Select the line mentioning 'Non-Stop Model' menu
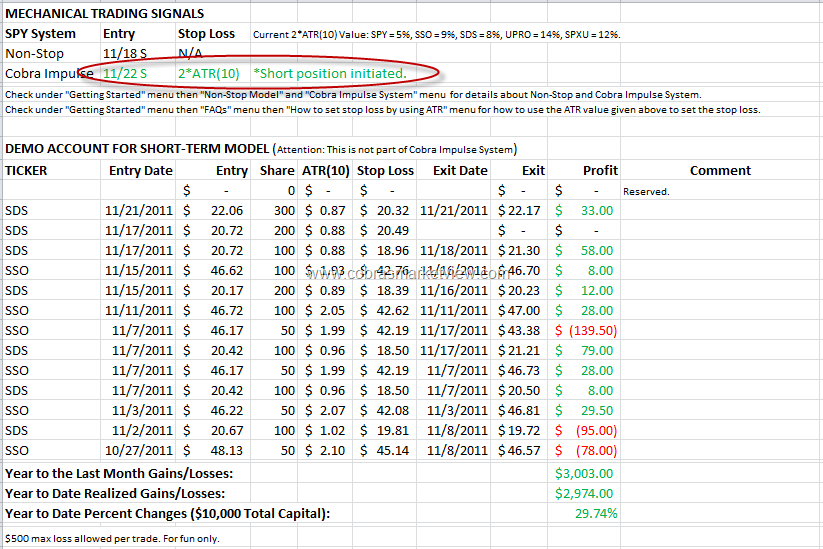The image size is (823, 549). 353,95
